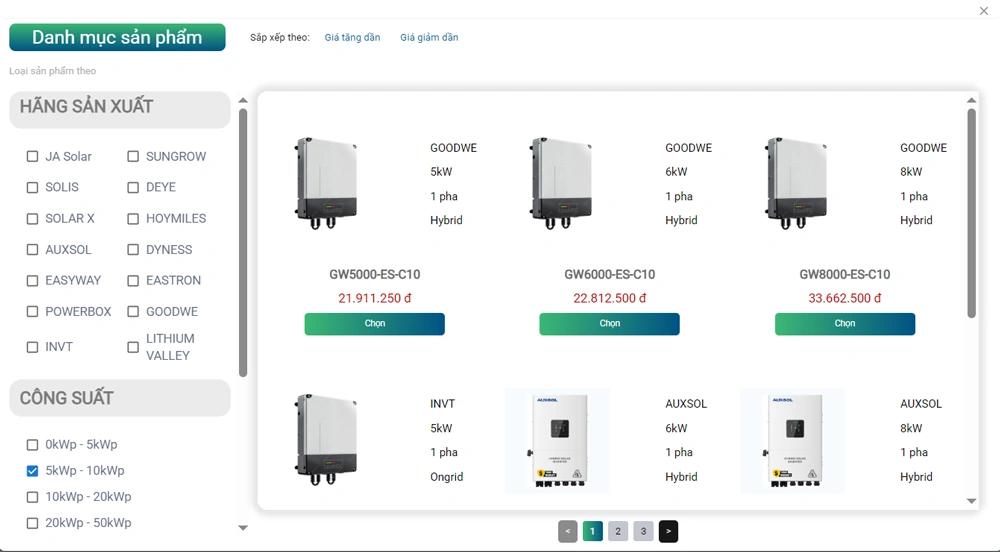This screenshot has width=1000, height=552.
Task: Select page 1 of results
Action: coord(592,532)
